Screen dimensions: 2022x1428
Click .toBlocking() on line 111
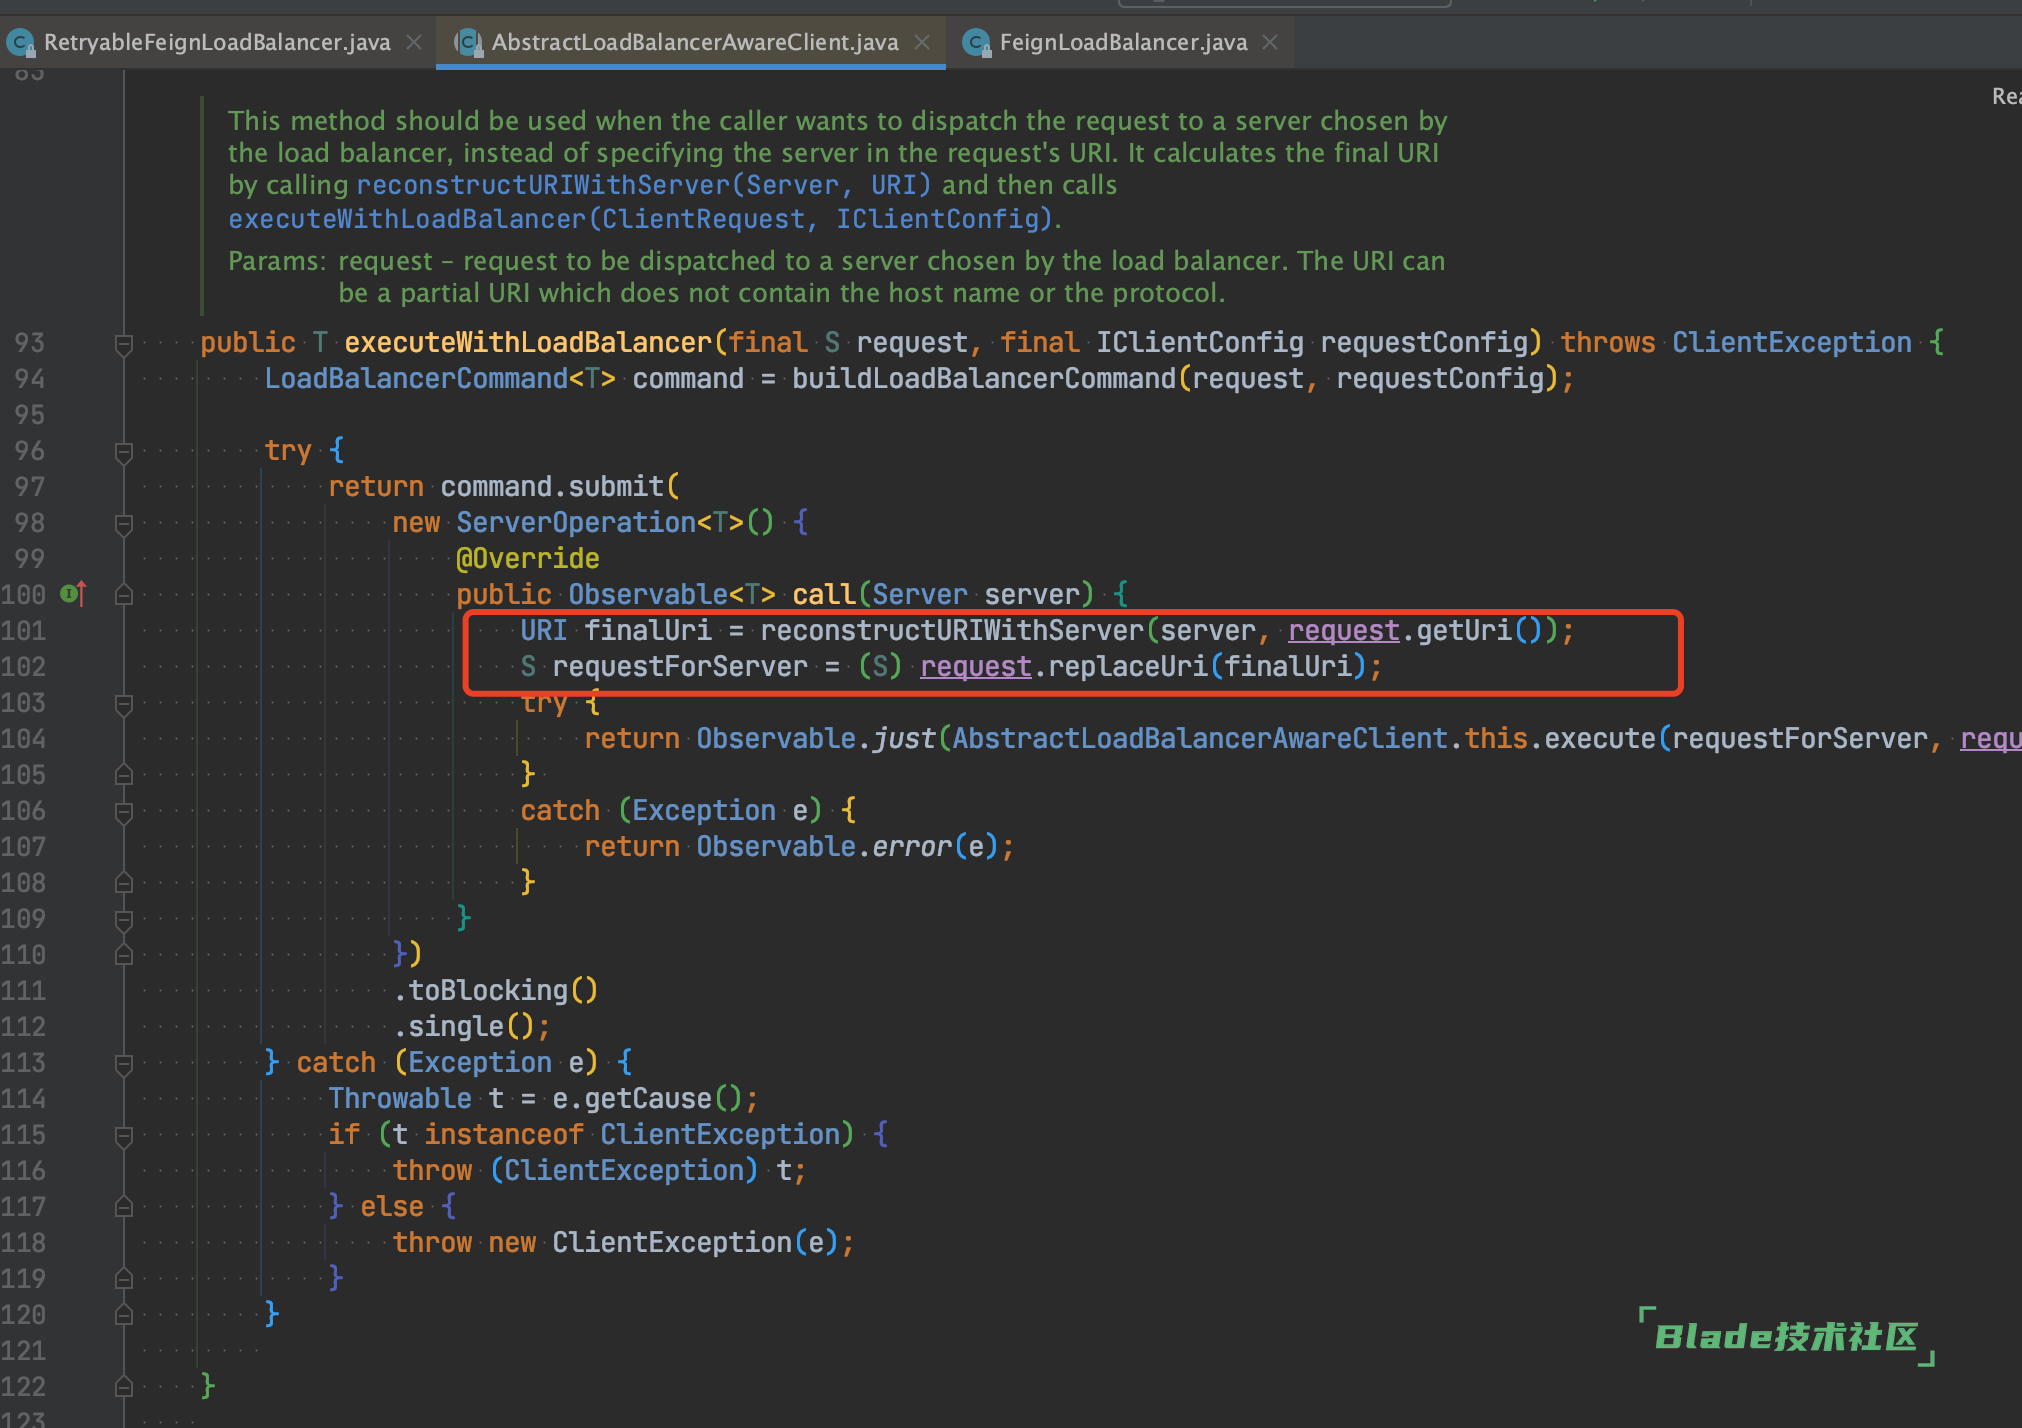pyautogui.click(x=496, y=991)
